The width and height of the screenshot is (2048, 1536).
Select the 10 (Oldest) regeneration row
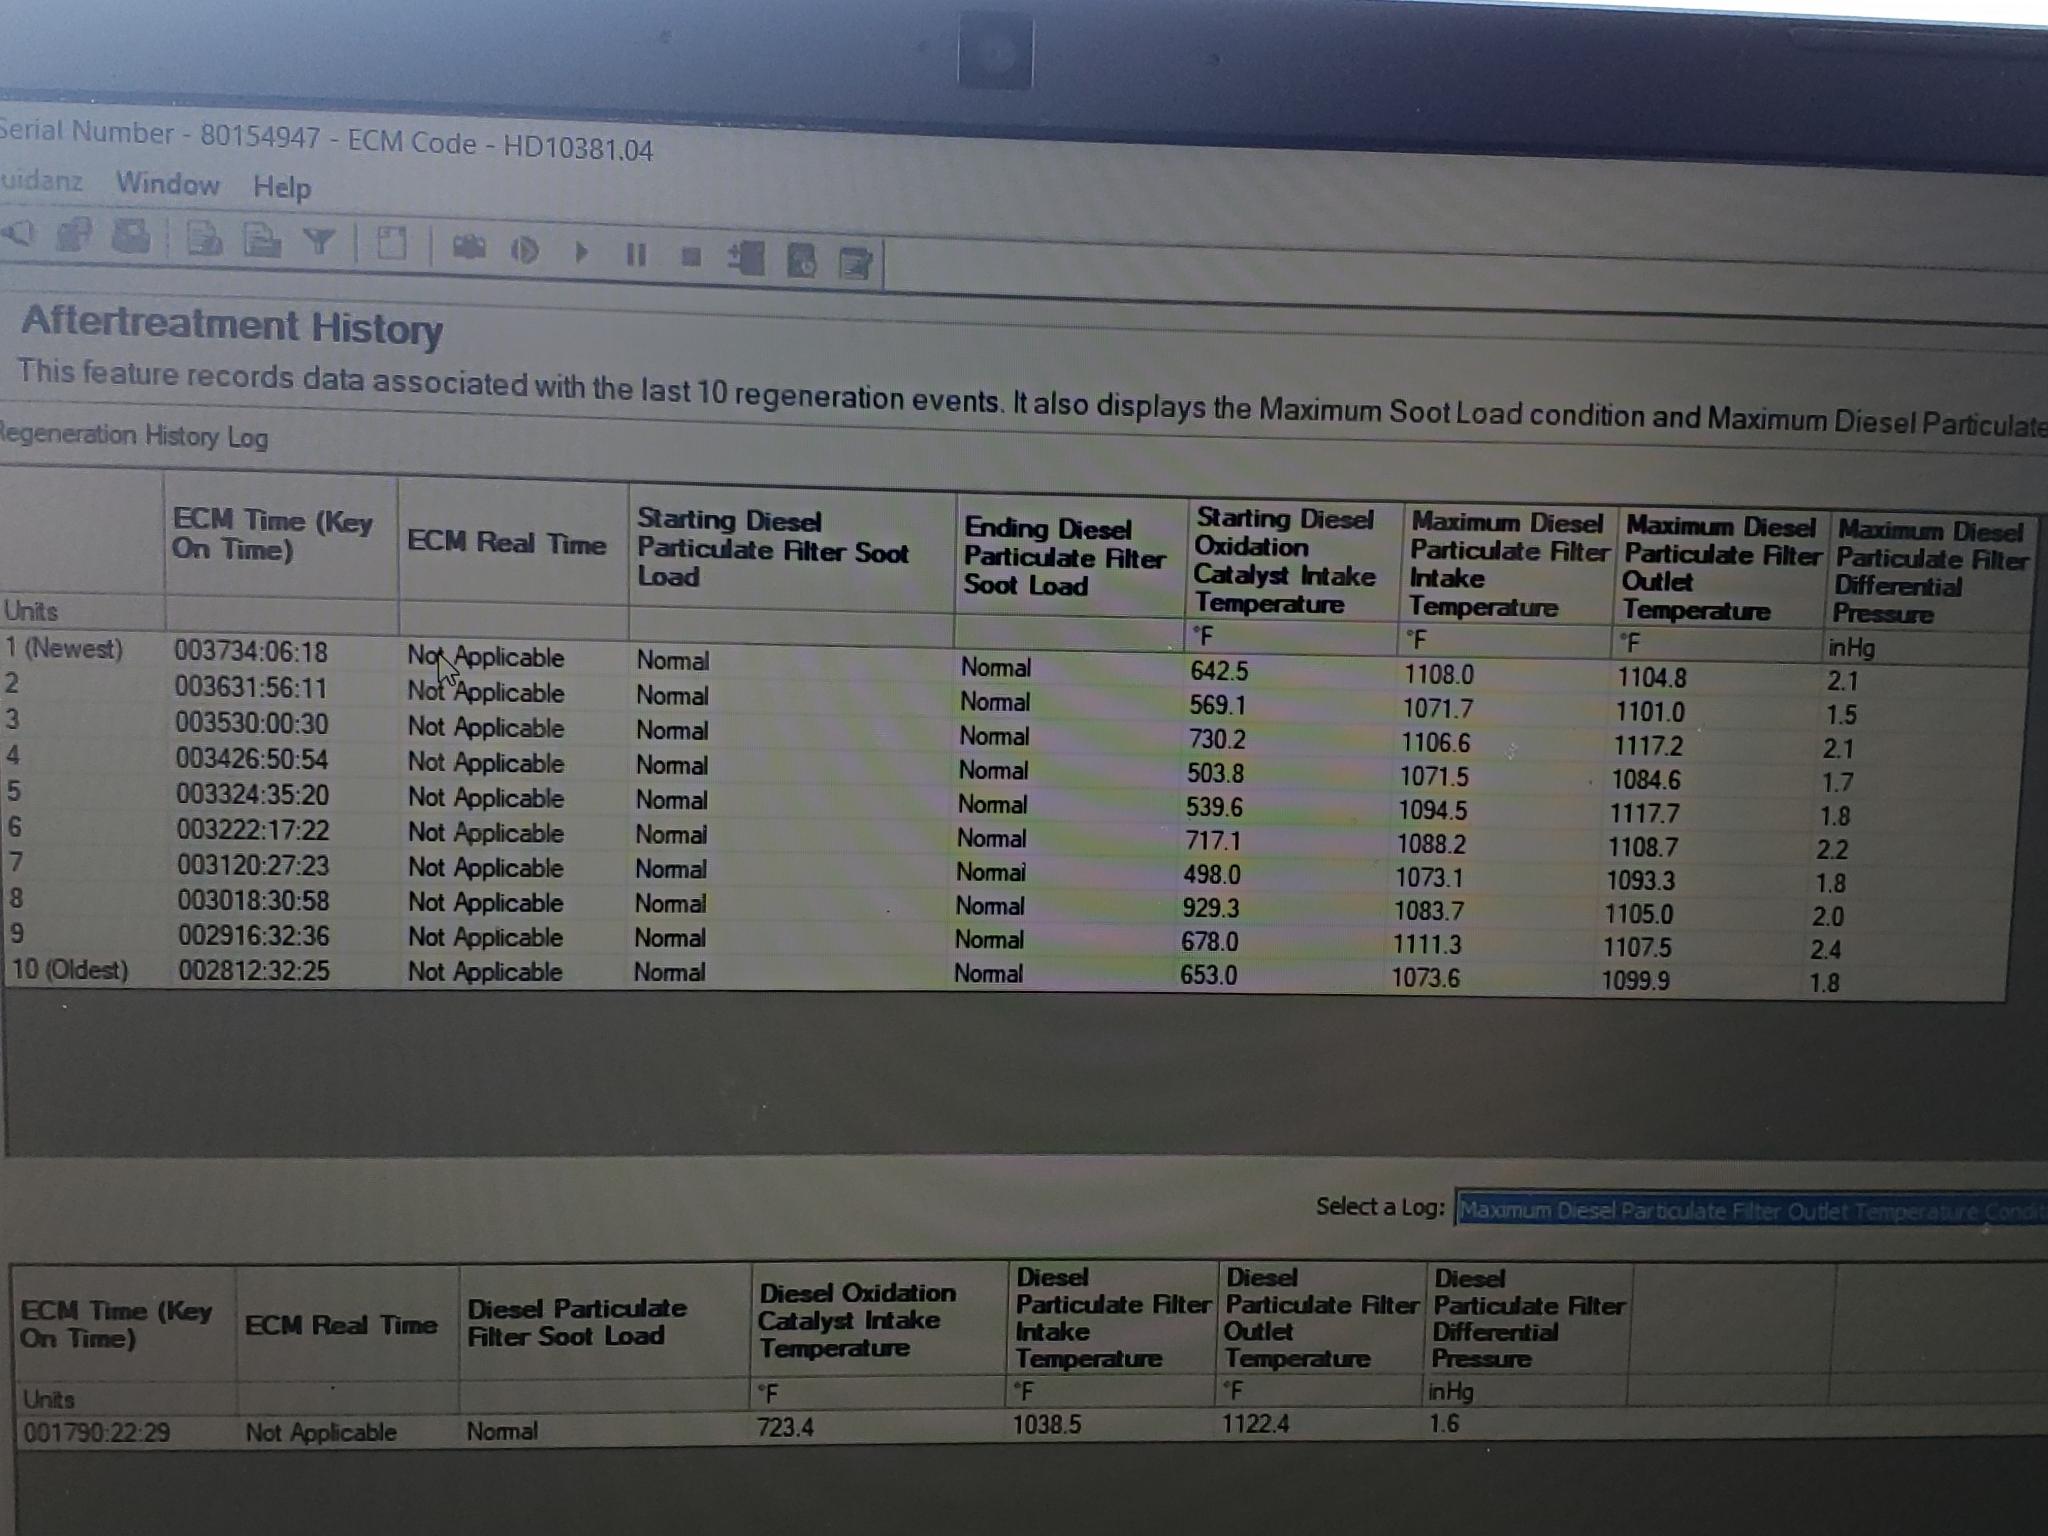pos(70,970)
